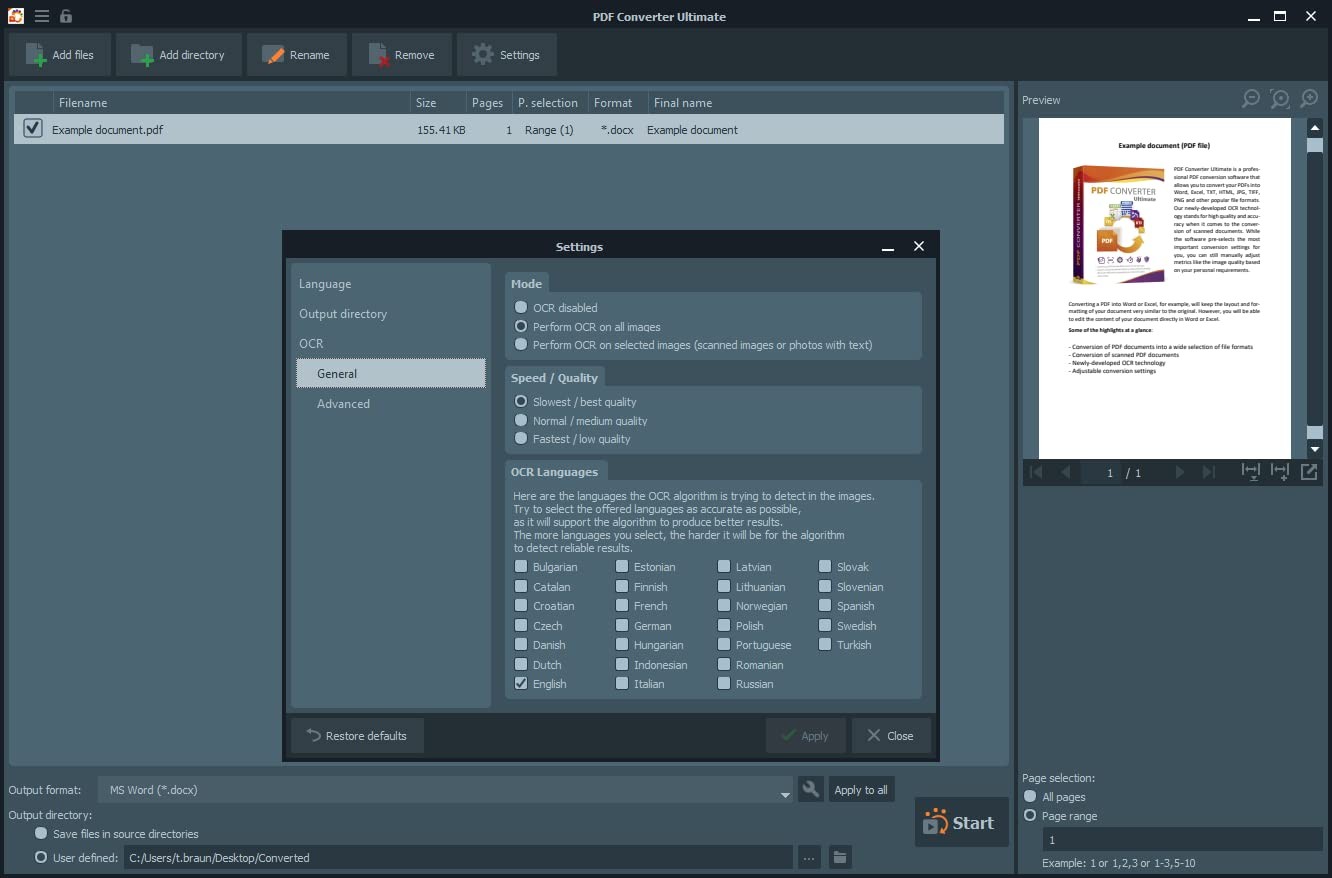The image size is (1332, 878).
Task: Enable German OCR language
Action: point(622,625)
